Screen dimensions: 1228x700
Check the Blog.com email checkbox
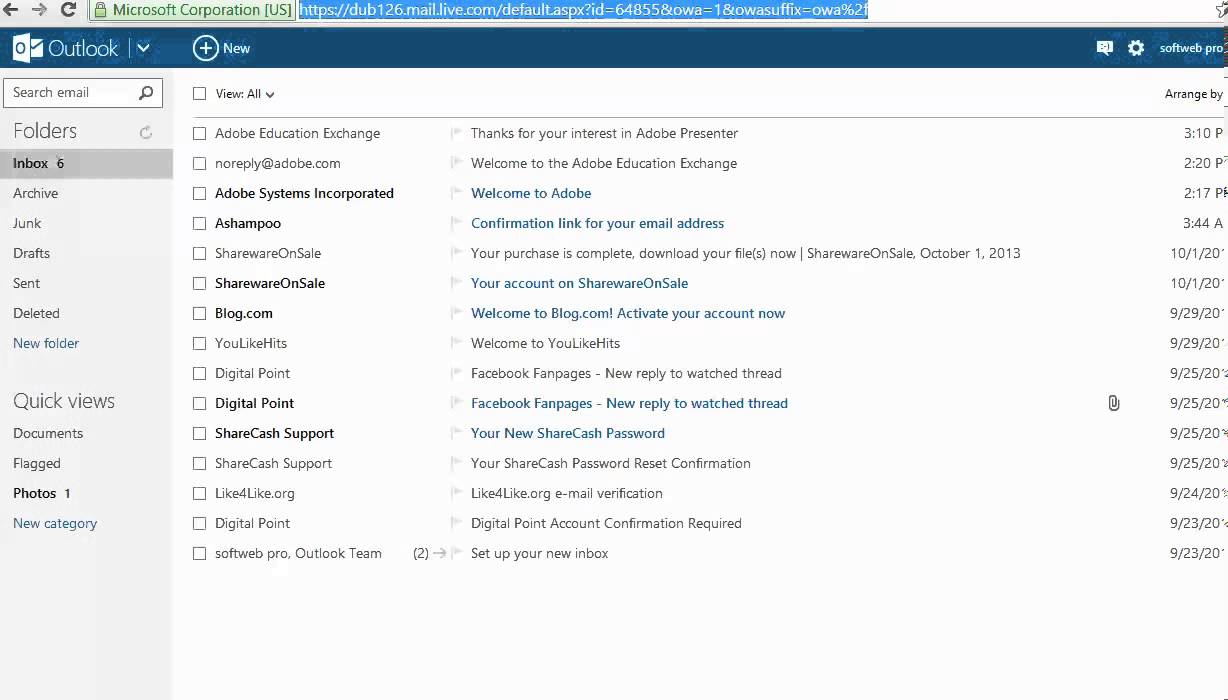click(200, 313)
